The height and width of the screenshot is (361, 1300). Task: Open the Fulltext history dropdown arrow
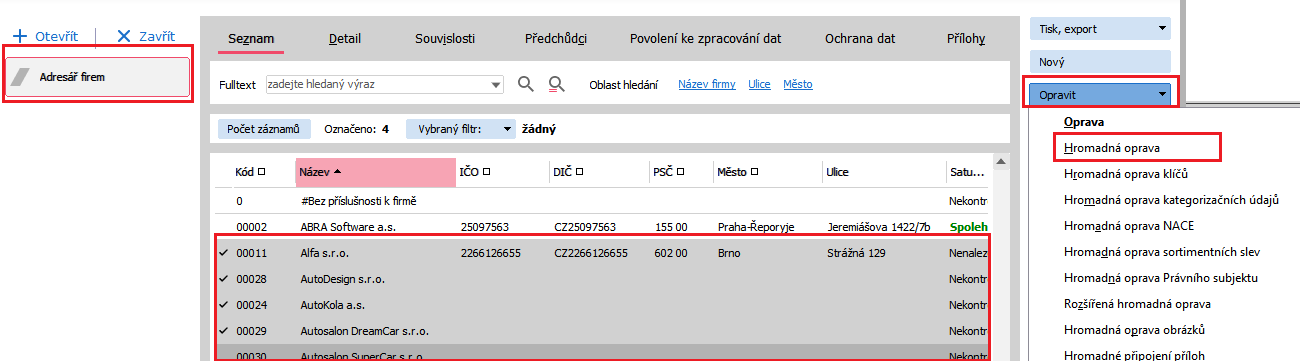coord(497,85)
